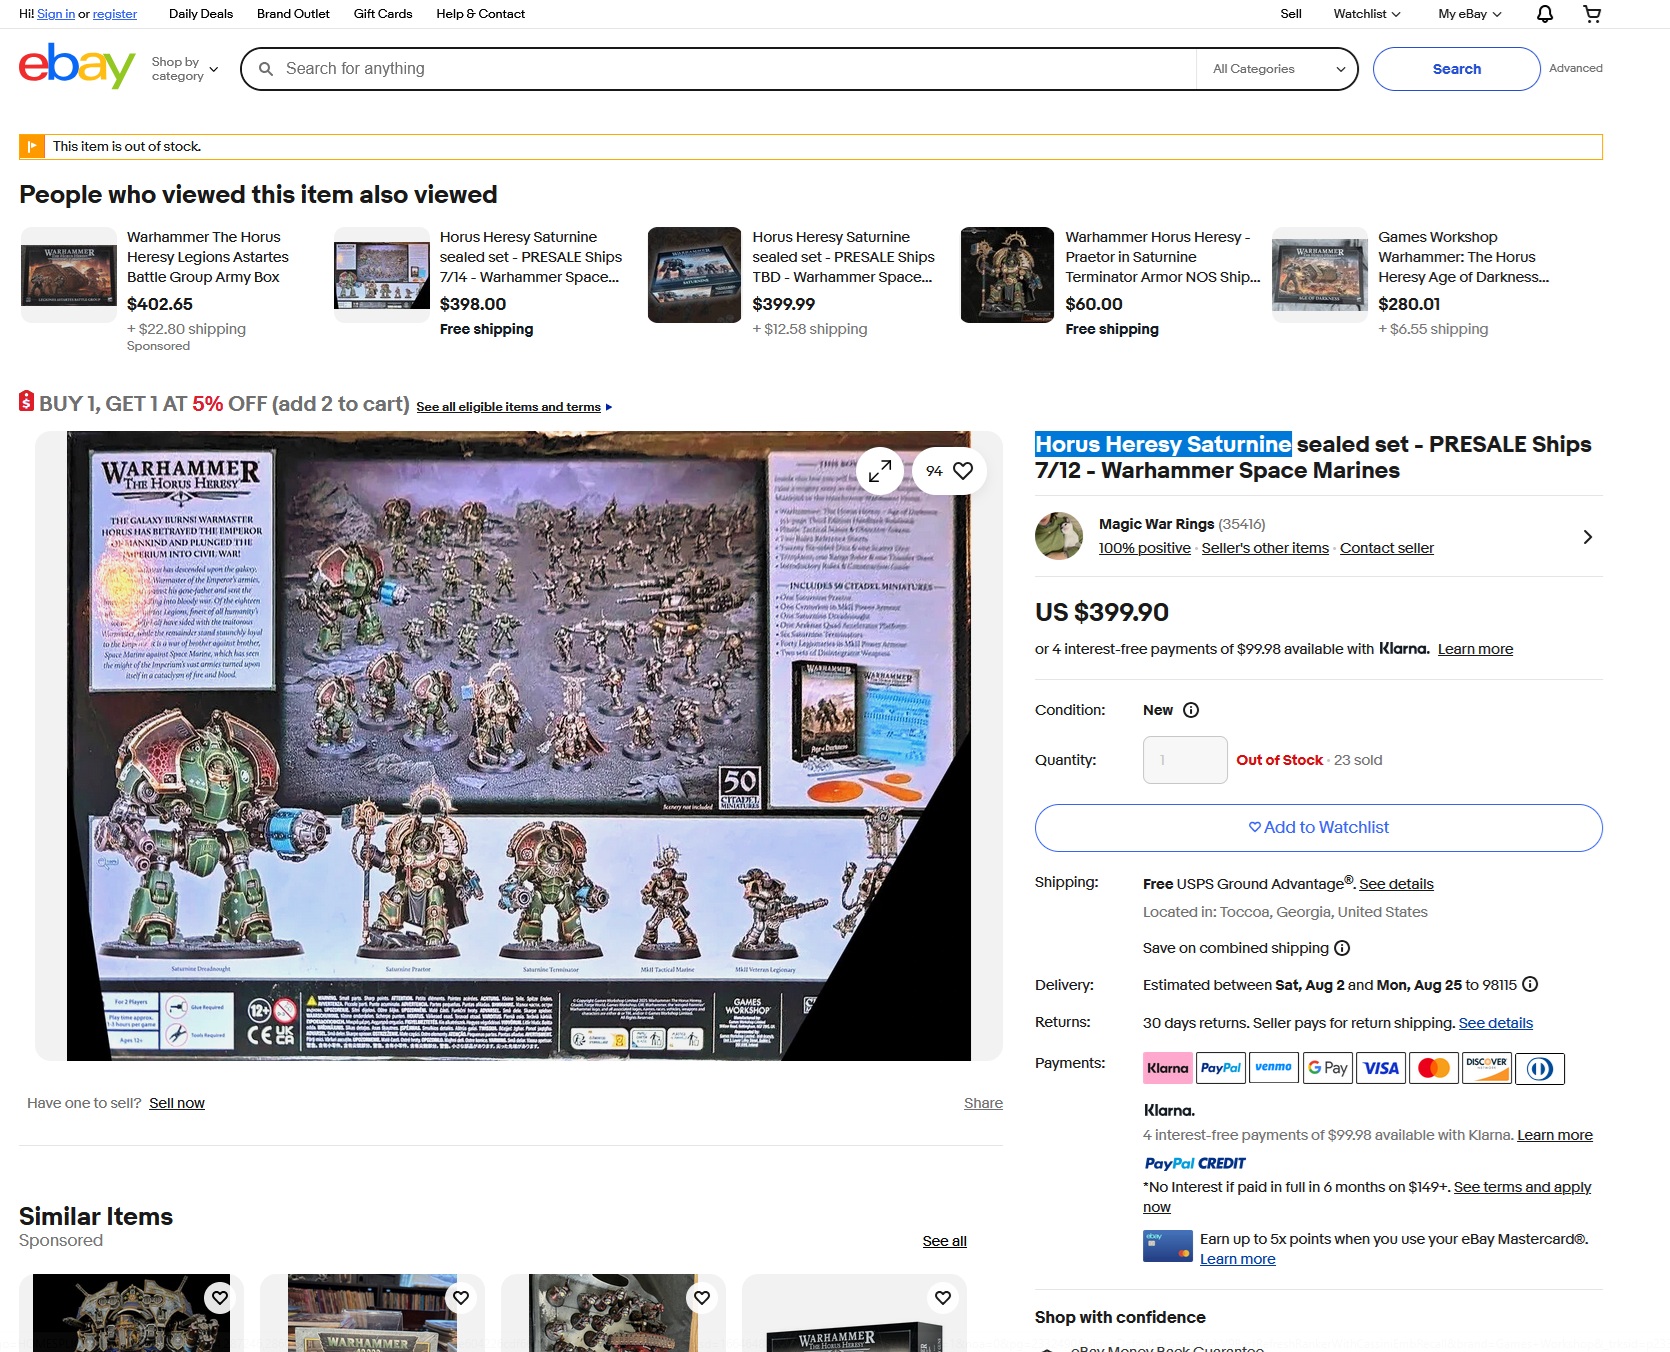This screenshot has height=1352, width=1670.
Task: Open the notifications bell
Action: pos(1545,14)
